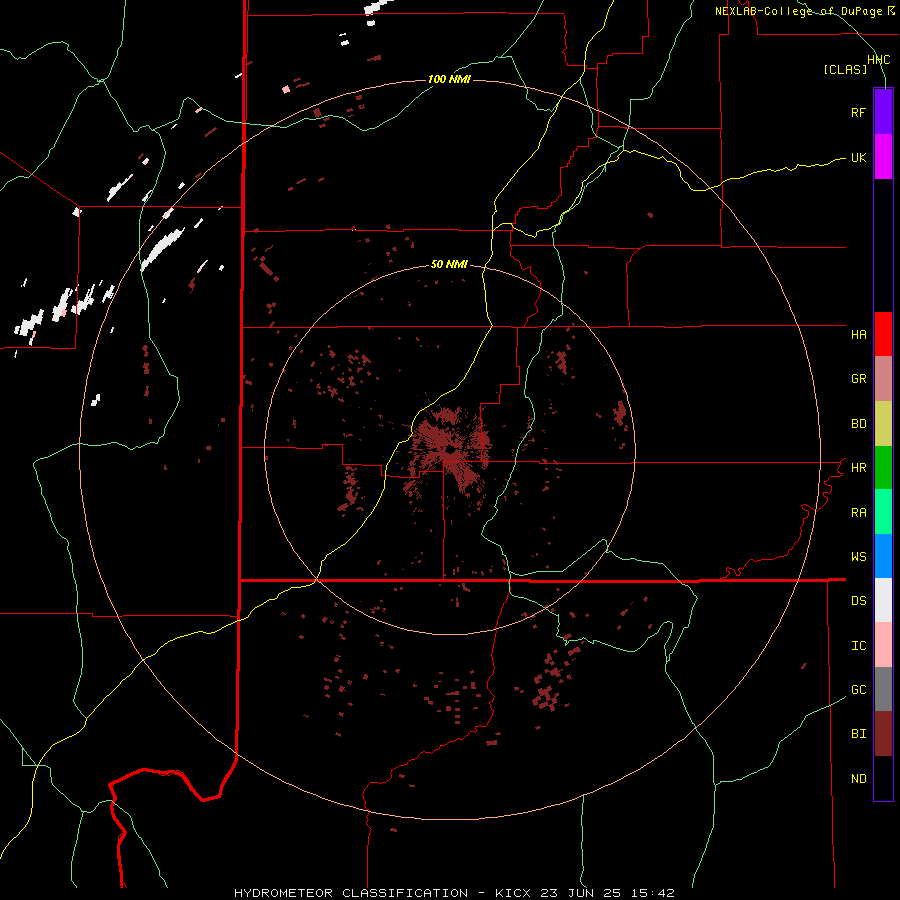900x900 pixels.
Task: Click the UK legend label
Action: 858,157
